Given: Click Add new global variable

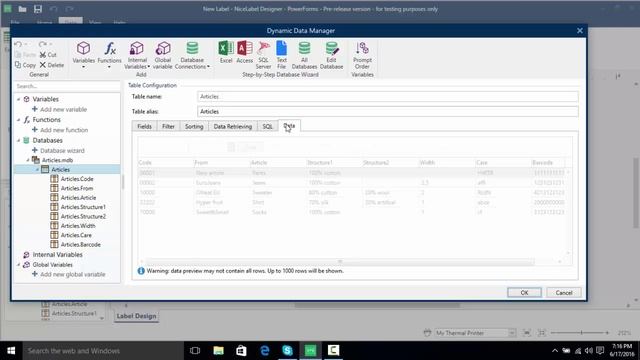Looking at the screenshot, I should pyautogui.click(x=69, y=274).
